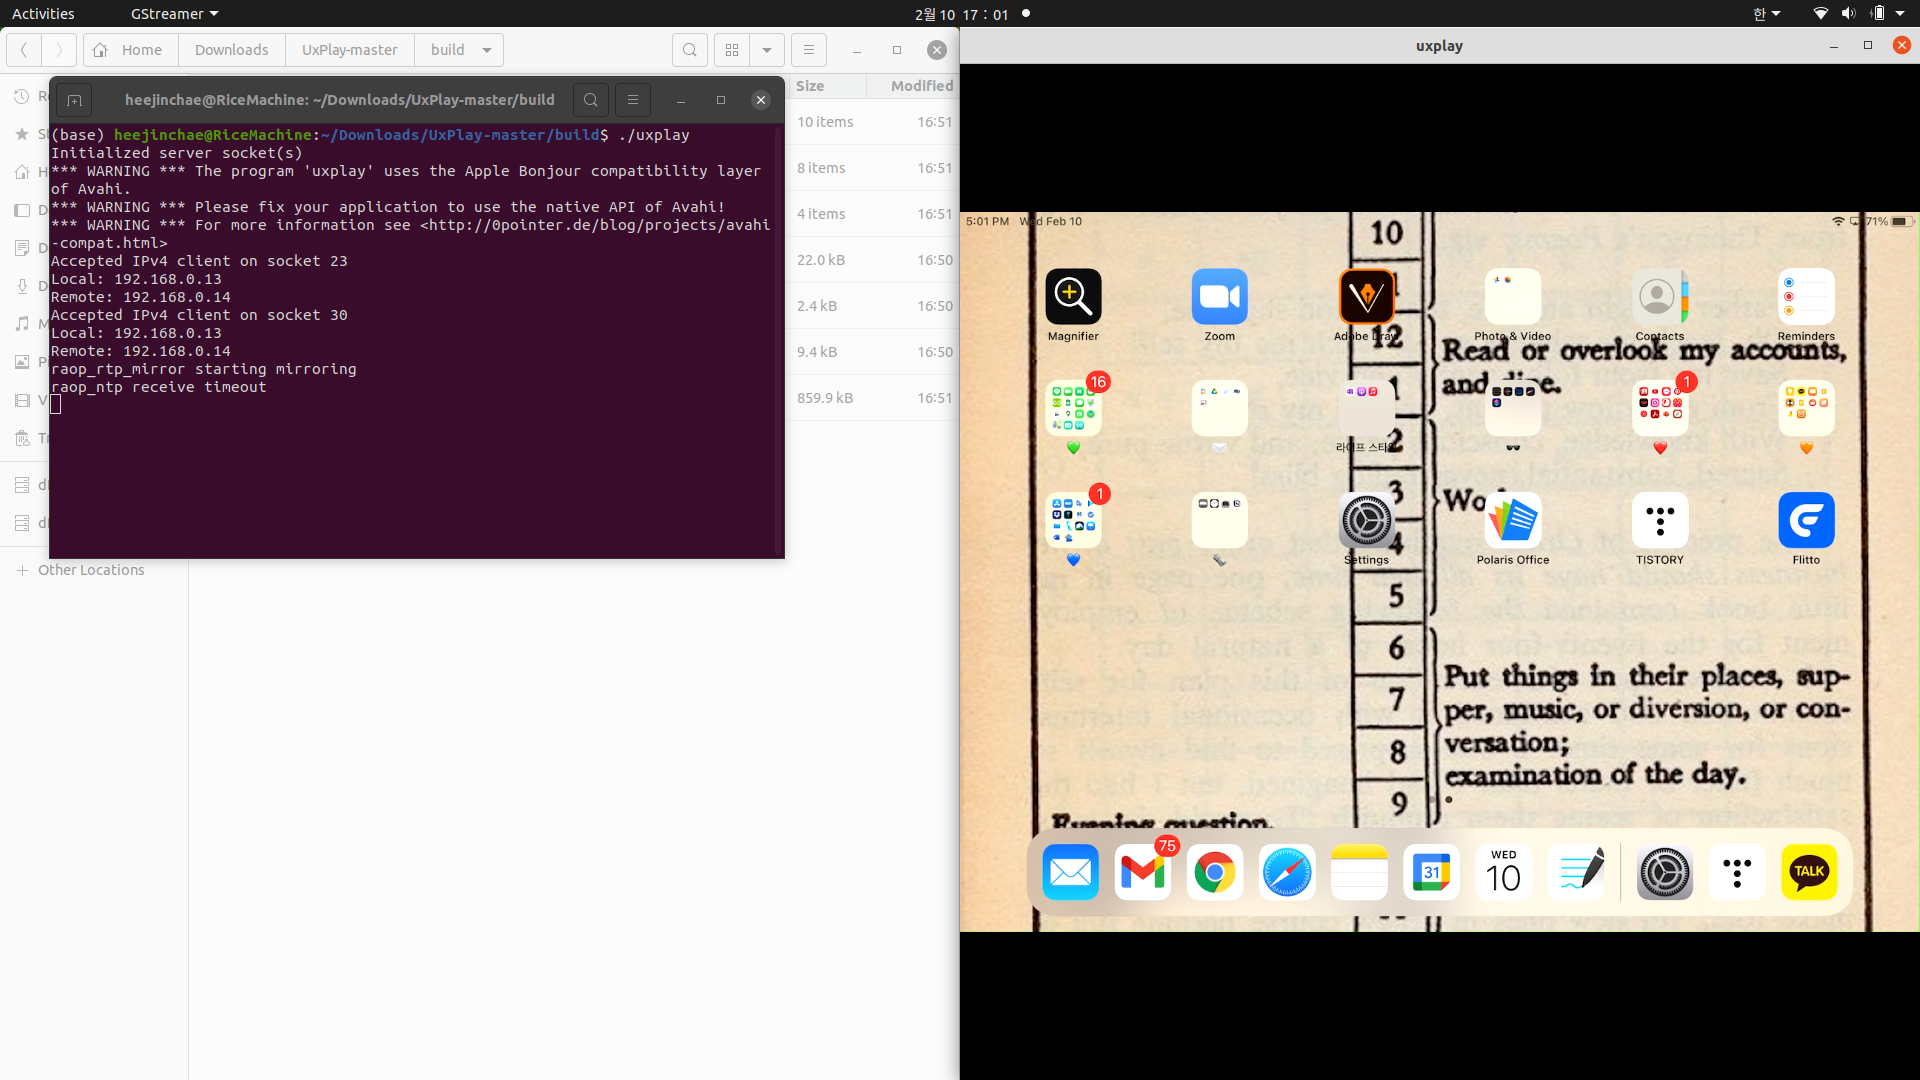
Task: Open Other Locations in sidebar
Action: pyautogui.click(x=91, y=570)
